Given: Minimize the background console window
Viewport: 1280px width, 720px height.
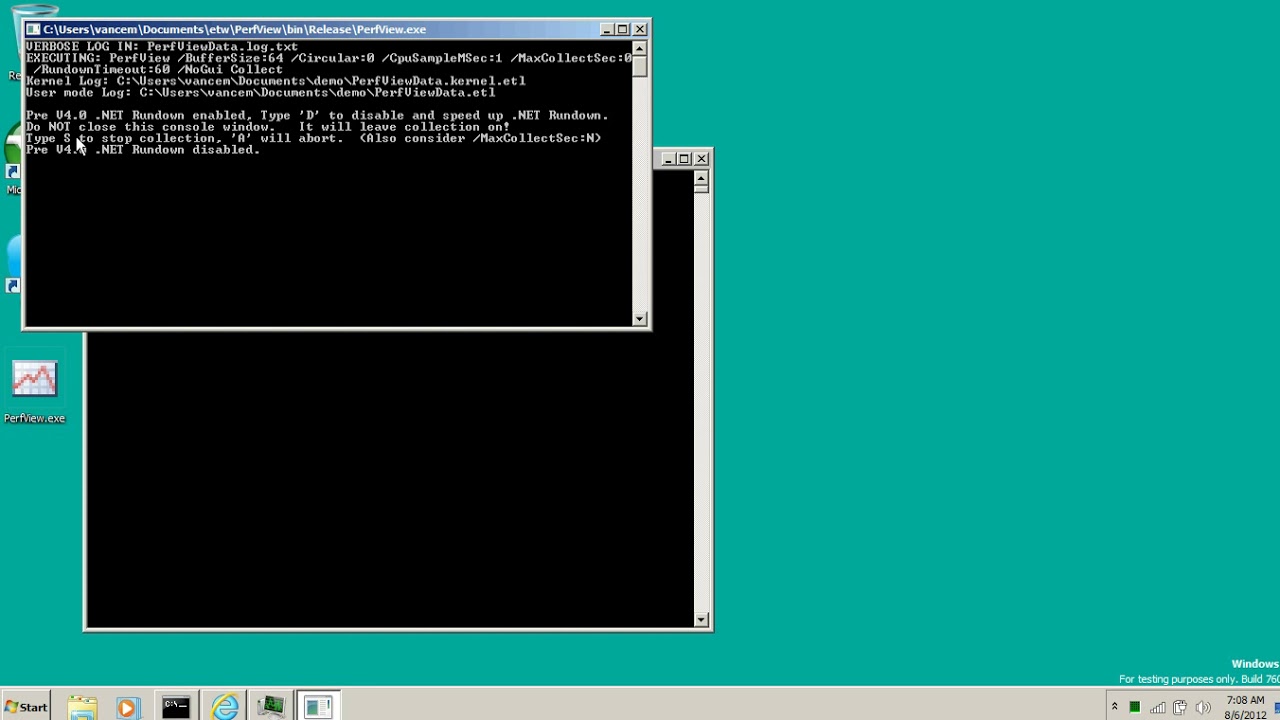Looking at the screenshot, I should point(668,159).
